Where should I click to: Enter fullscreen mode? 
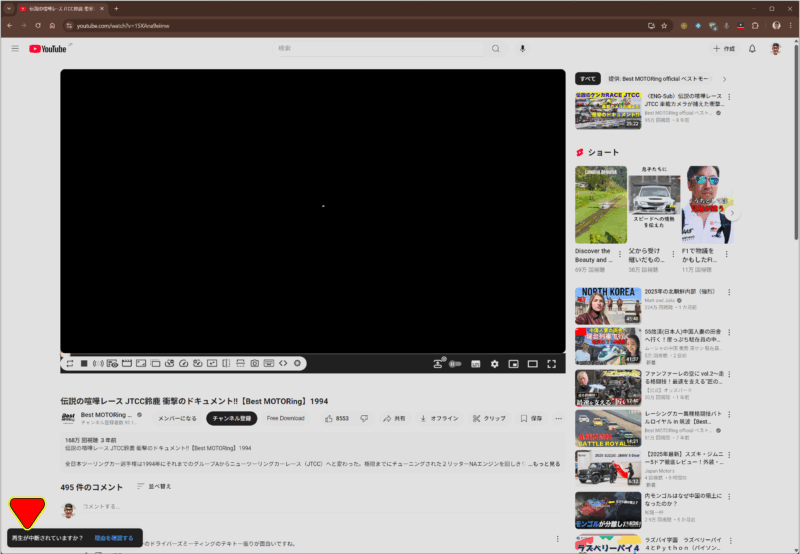552,364
